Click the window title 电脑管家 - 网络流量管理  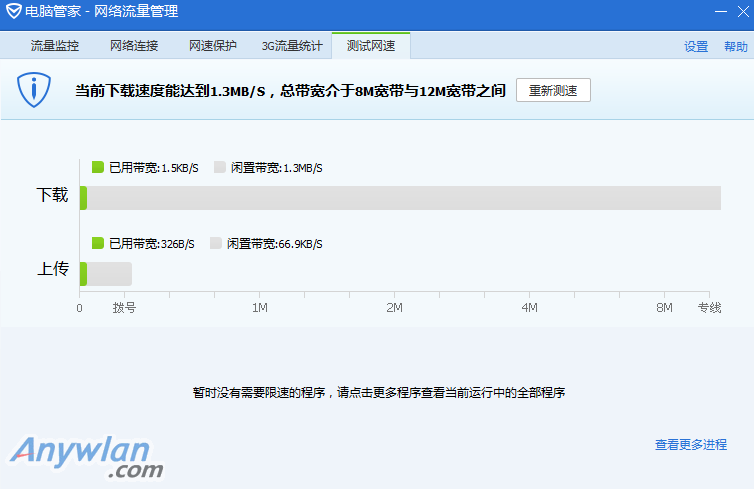click(101, 11)
